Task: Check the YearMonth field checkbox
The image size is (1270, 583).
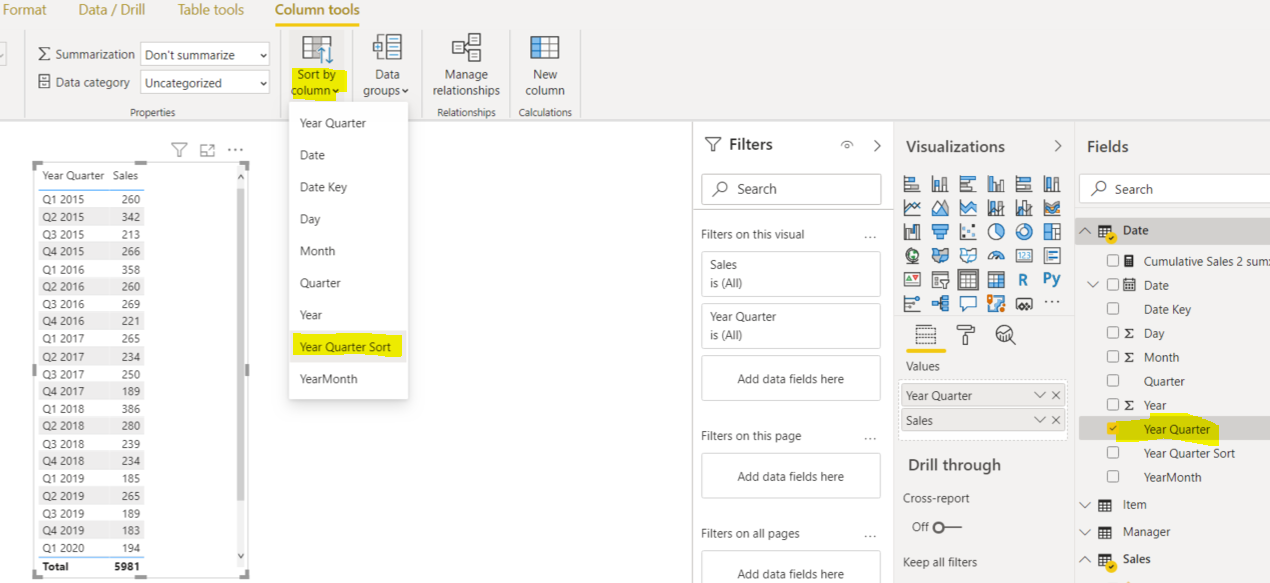Action: 1113,477
